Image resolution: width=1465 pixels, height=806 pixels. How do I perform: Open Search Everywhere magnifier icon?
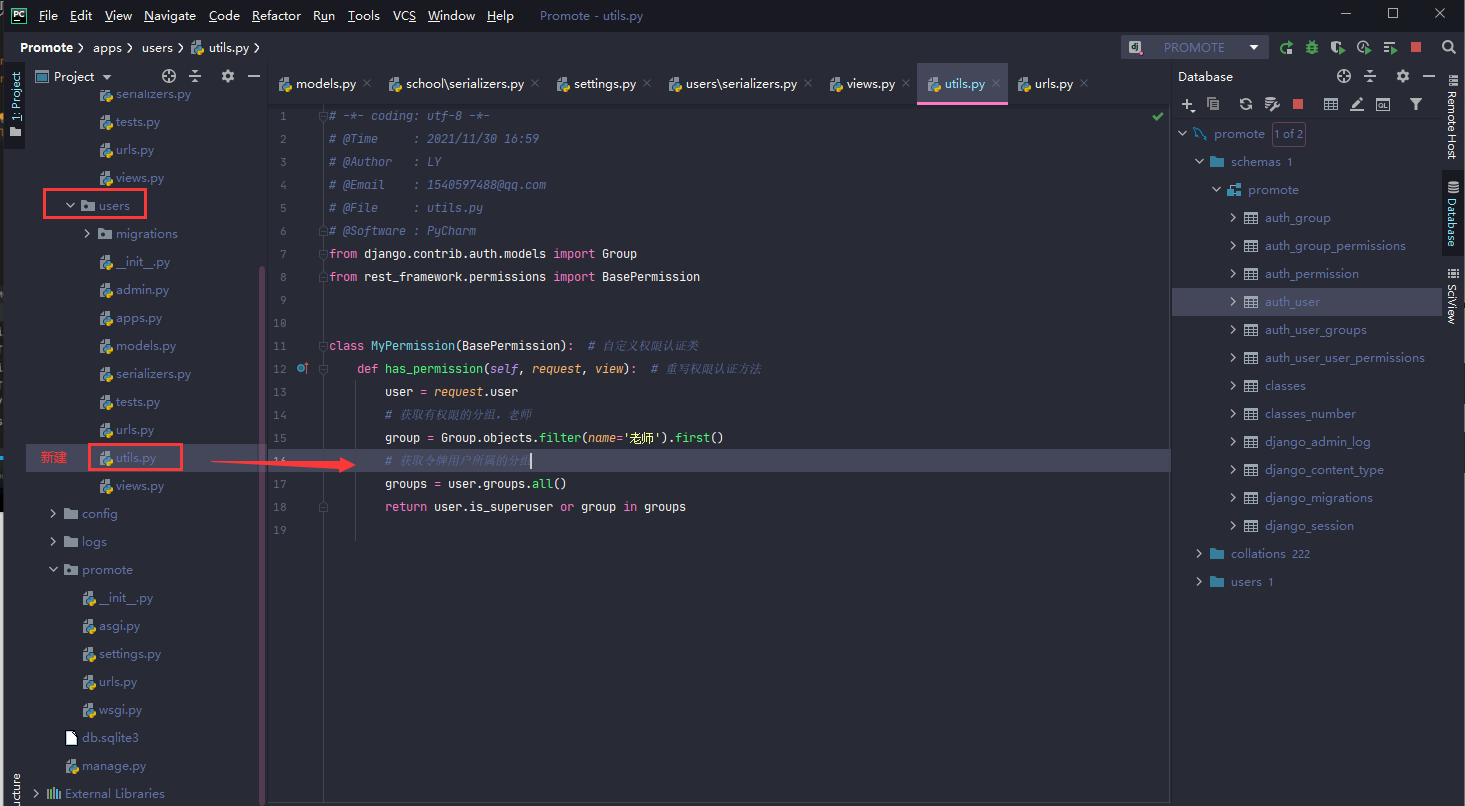1448,47
